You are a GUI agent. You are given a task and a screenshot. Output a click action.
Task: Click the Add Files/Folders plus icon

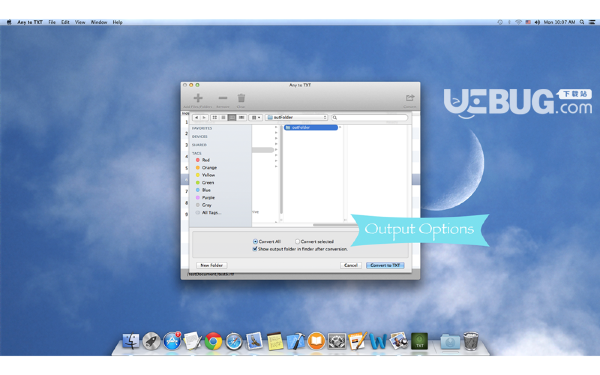tap(198, 98)
